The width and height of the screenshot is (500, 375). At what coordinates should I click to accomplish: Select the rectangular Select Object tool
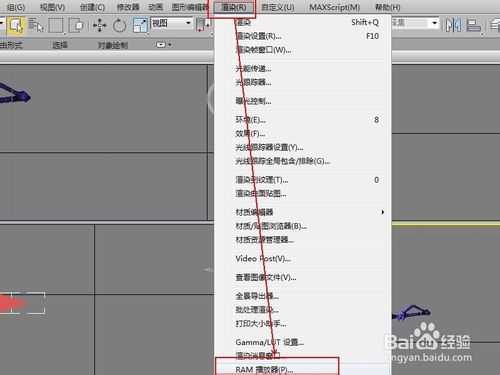click(x=16, y=25)
